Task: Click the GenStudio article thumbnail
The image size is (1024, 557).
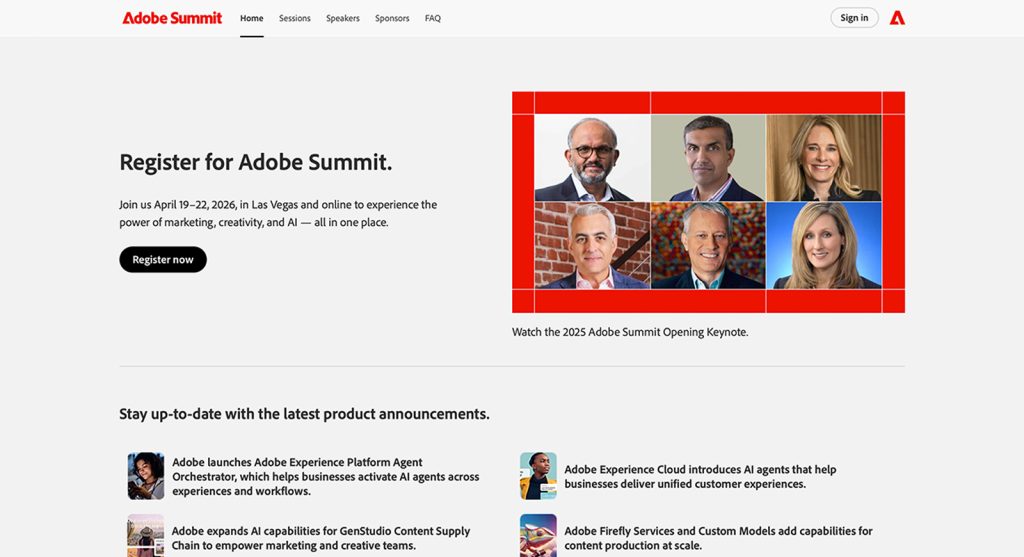Action: (146, 535)
